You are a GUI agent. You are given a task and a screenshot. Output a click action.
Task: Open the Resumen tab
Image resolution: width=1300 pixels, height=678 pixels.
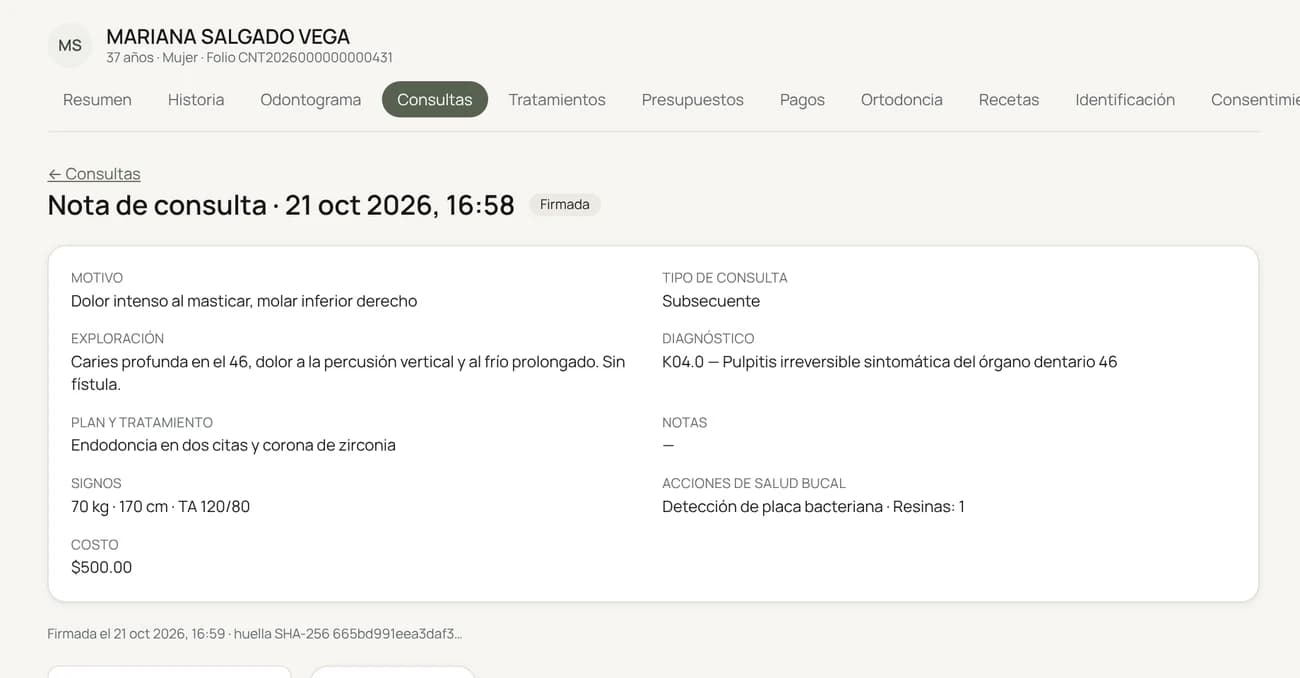(x=97, y=100)
